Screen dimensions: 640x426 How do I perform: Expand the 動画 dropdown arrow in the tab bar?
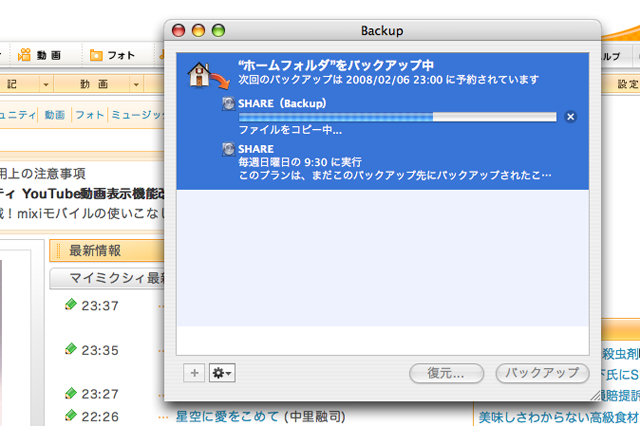tap(136, 84)
